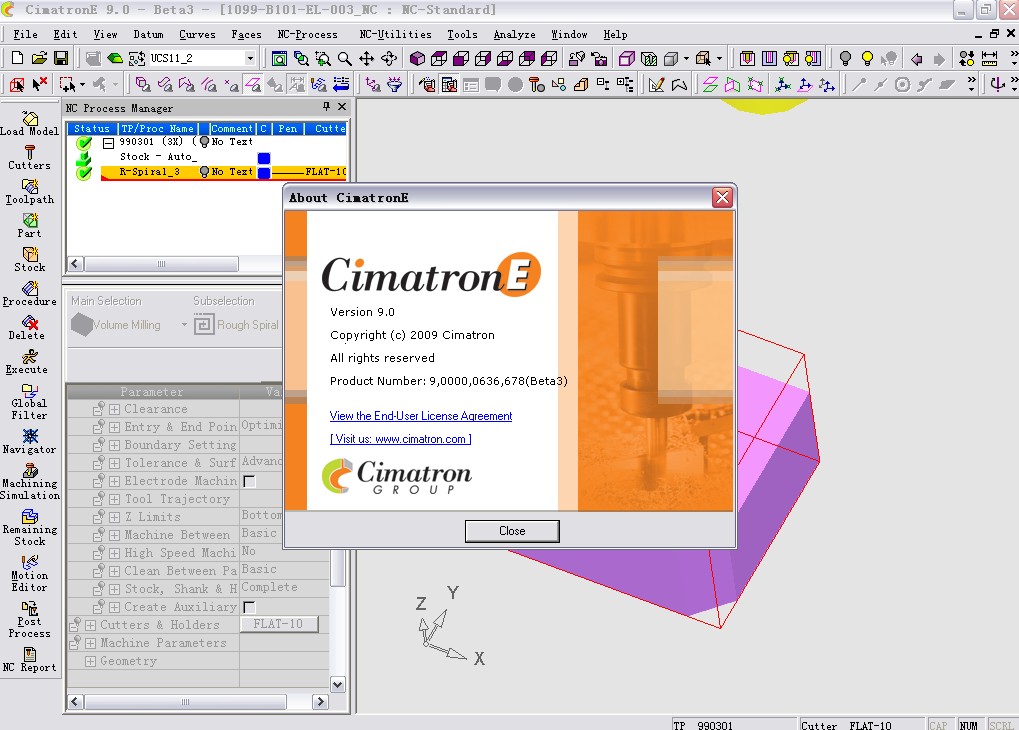Viewport: 1019px width, 730px height.
Task: Expand Cutters & Holders group
Action: tap(90, 625)
